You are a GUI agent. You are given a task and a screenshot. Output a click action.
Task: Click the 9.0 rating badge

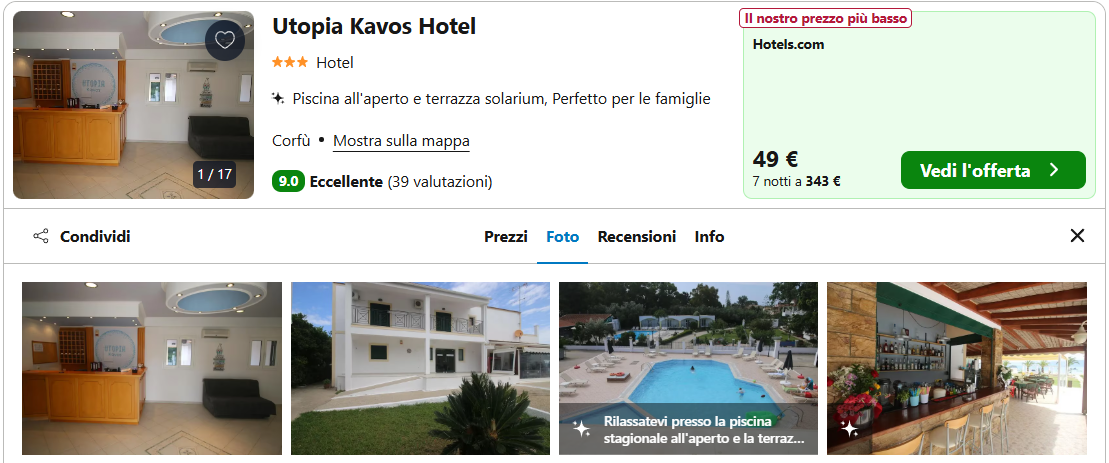[289, 182]
